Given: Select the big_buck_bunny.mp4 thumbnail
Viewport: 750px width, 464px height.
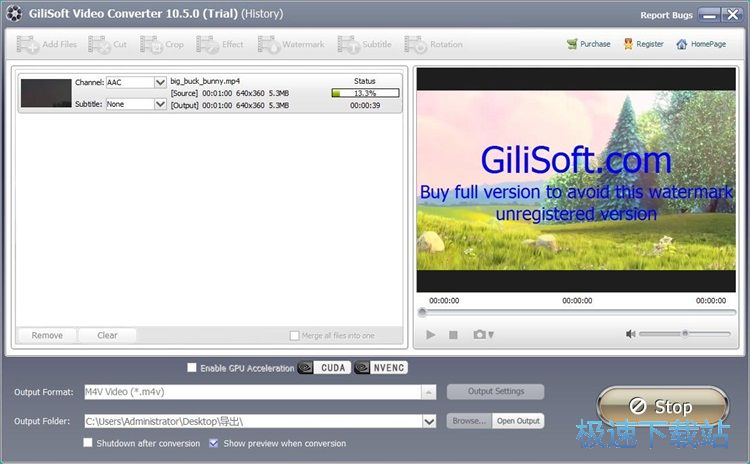Looking at the screenshot, I should click(x=46, y=93).
